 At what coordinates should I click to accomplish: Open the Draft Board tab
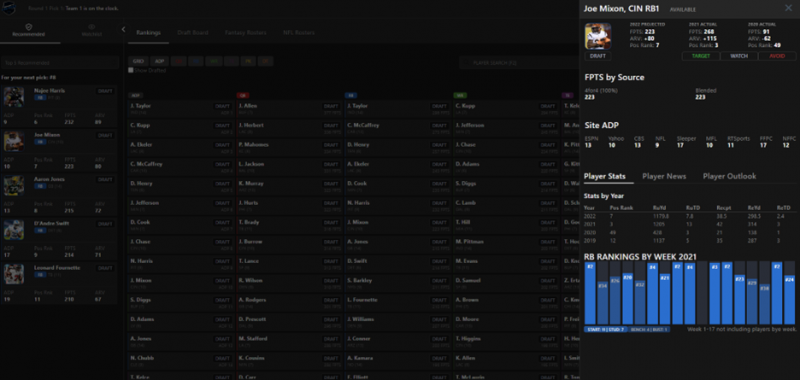[193, 33]
